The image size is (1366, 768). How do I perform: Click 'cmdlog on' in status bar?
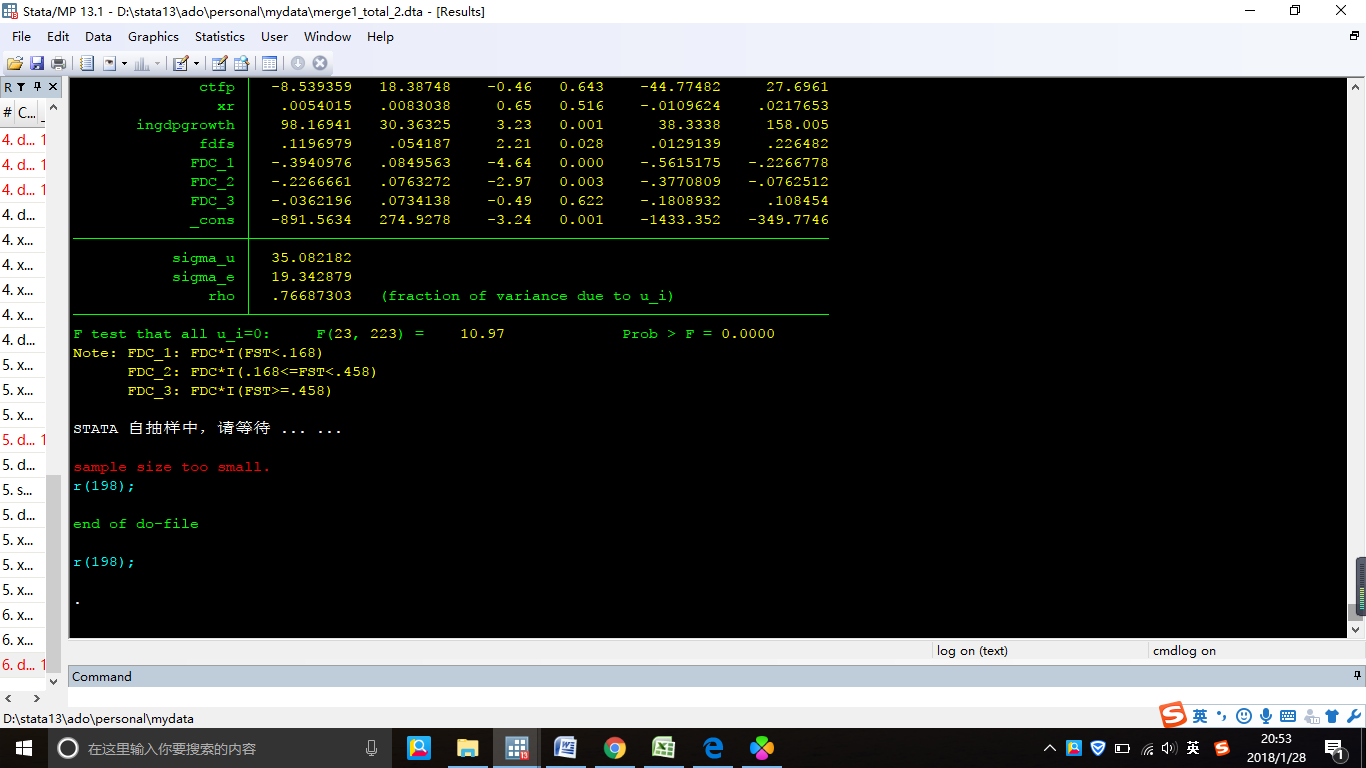click(1184, 651)
